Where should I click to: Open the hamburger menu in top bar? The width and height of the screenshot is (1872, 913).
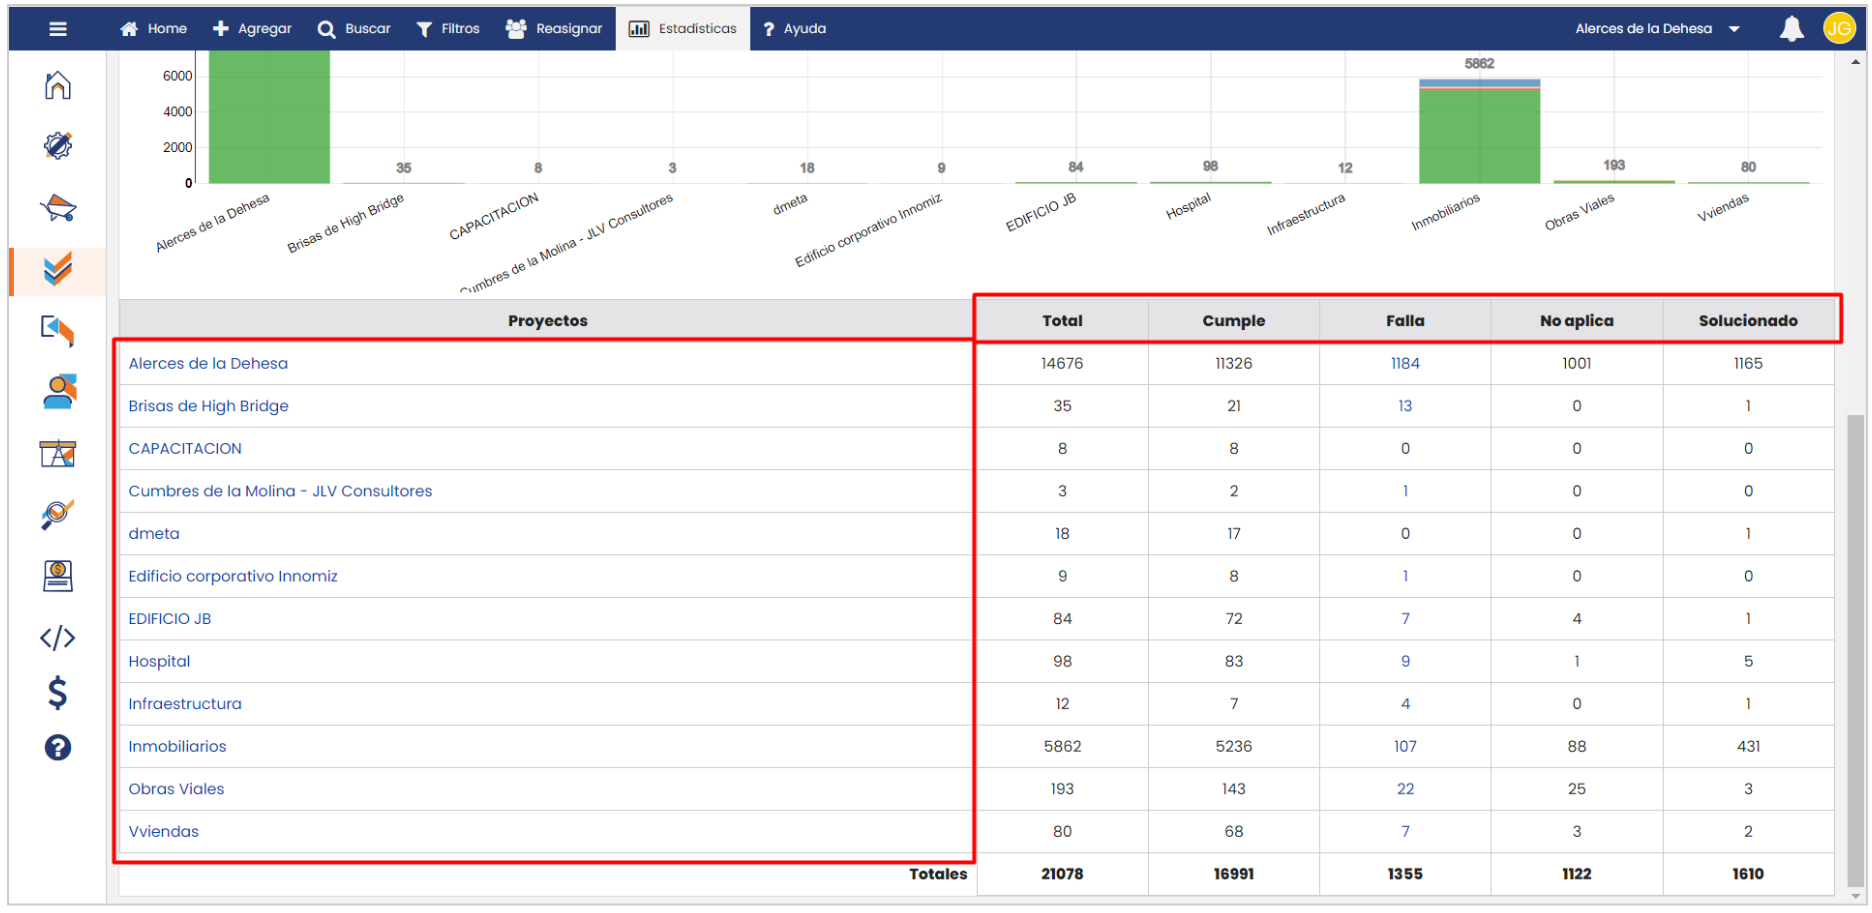tap(58, 29)
